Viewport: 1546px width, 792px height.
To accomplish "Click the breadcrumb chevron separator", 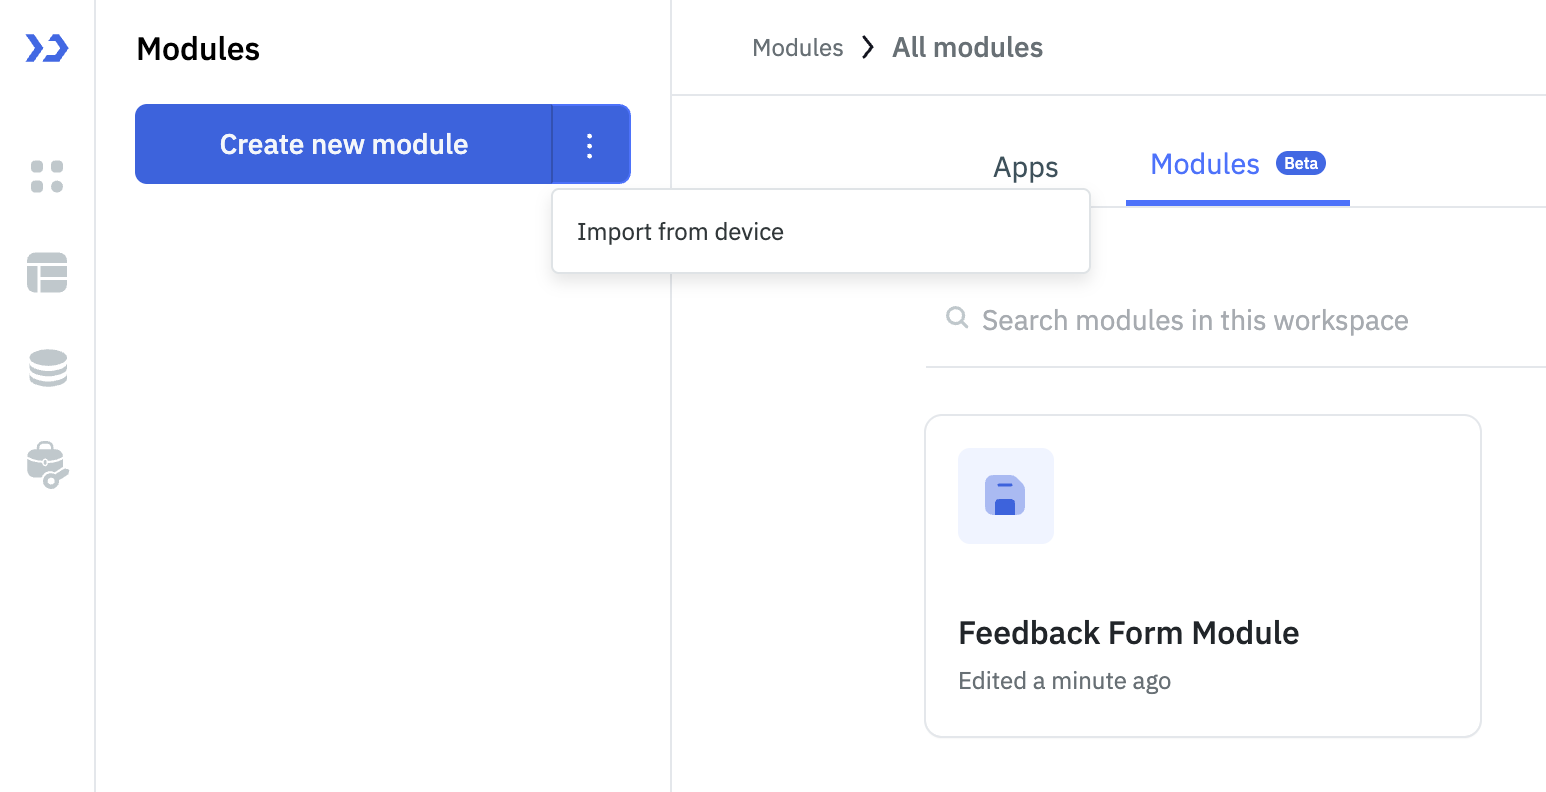I will 868,47.
